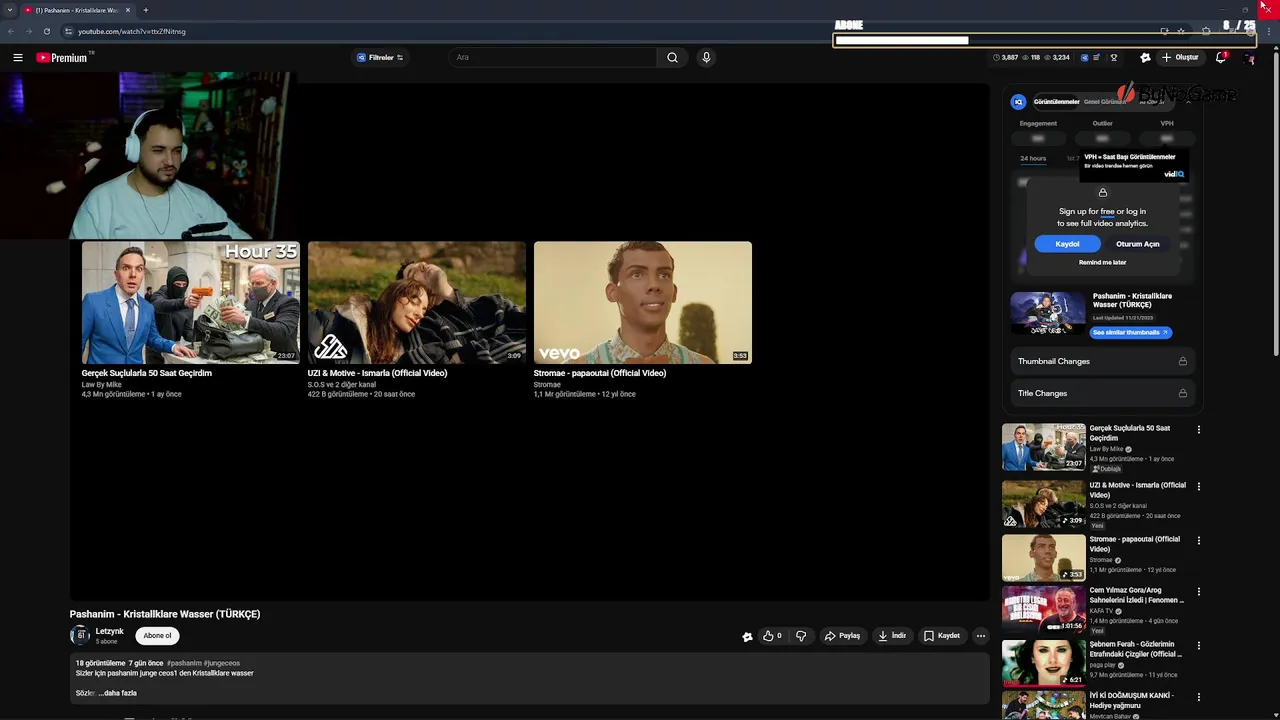Open the tab search dropdown arrow
1280x720 pixels.
point(10,10)
